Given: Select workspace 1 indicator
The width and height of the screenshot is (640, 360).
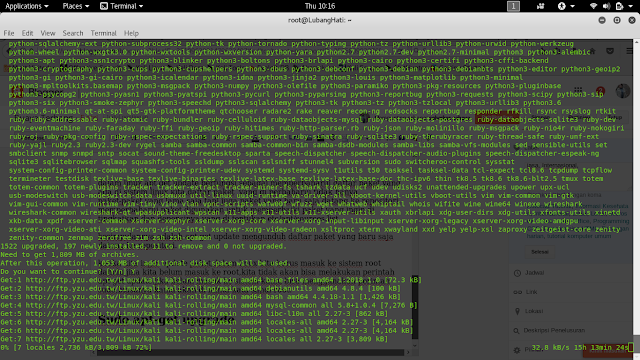Looking at the screenshot, I should click(513, 6).
